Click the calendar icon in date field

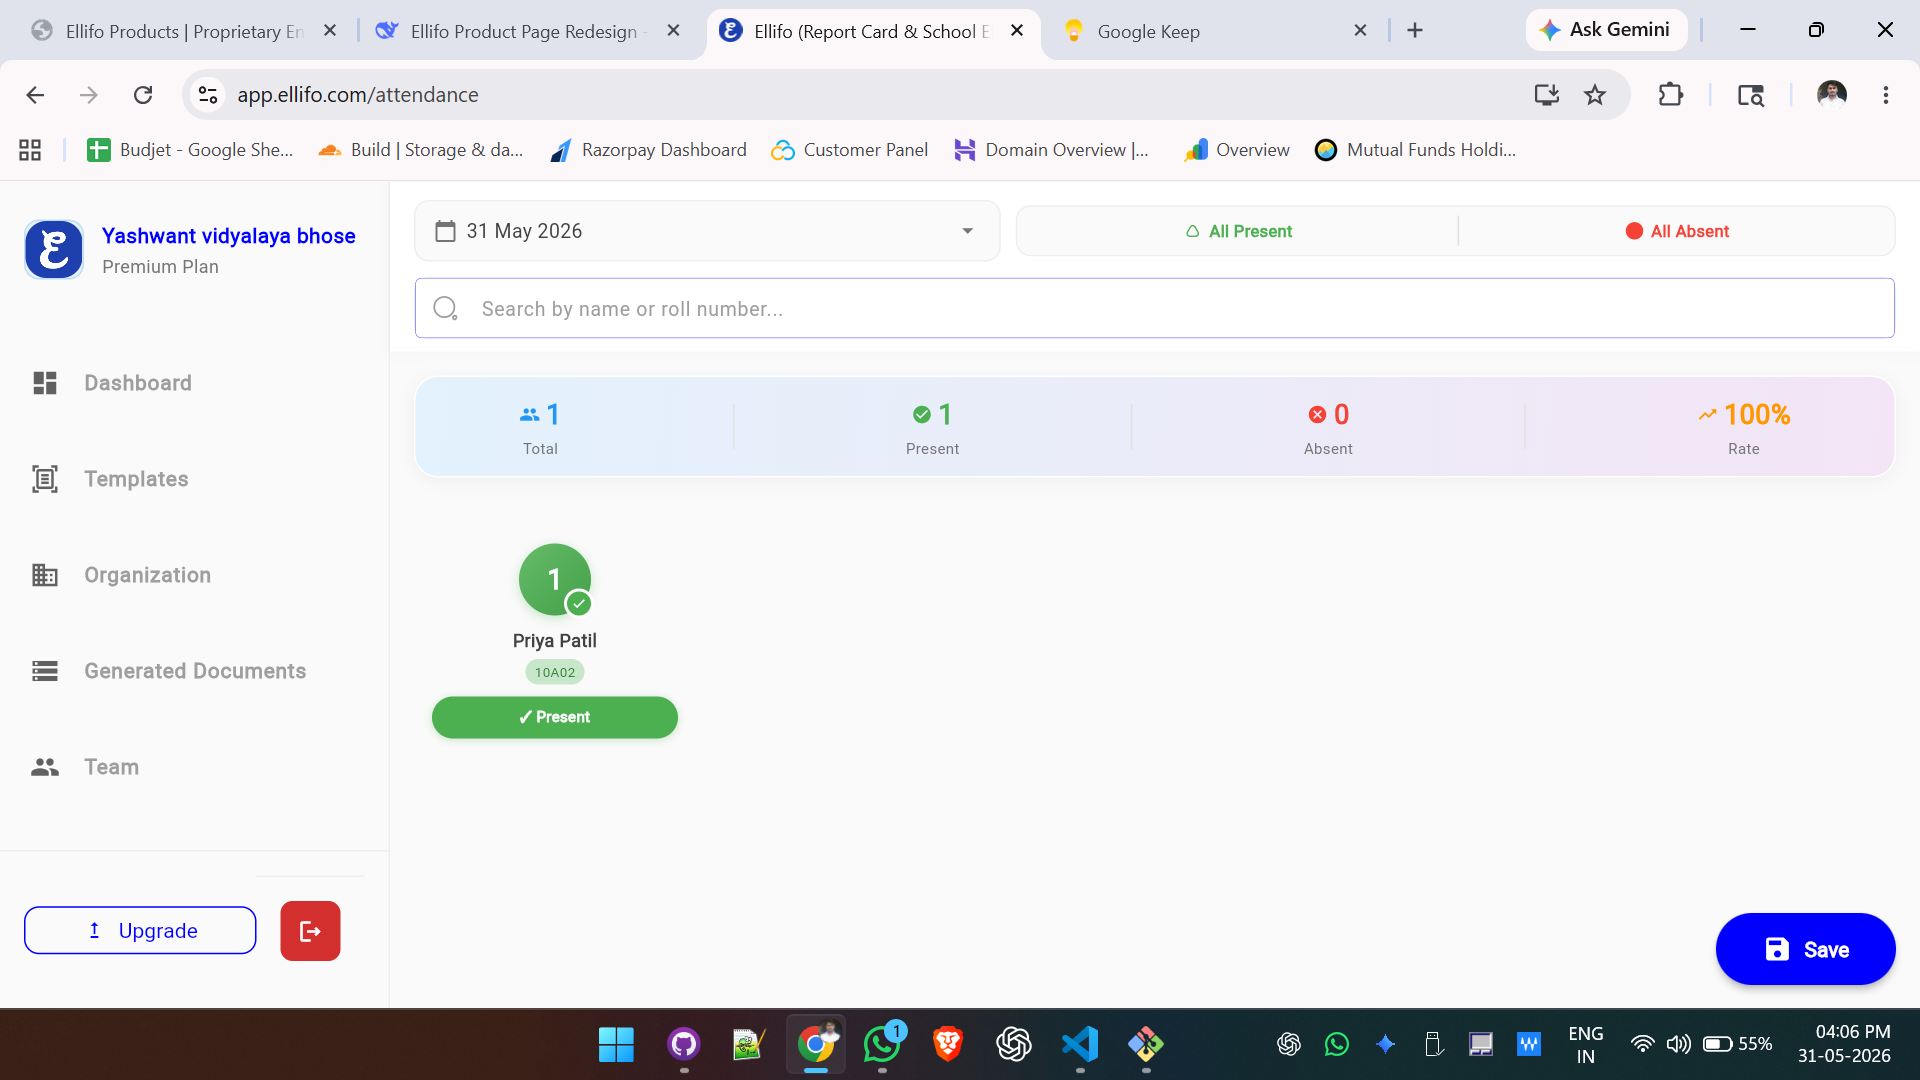click(x=445, y=231)
